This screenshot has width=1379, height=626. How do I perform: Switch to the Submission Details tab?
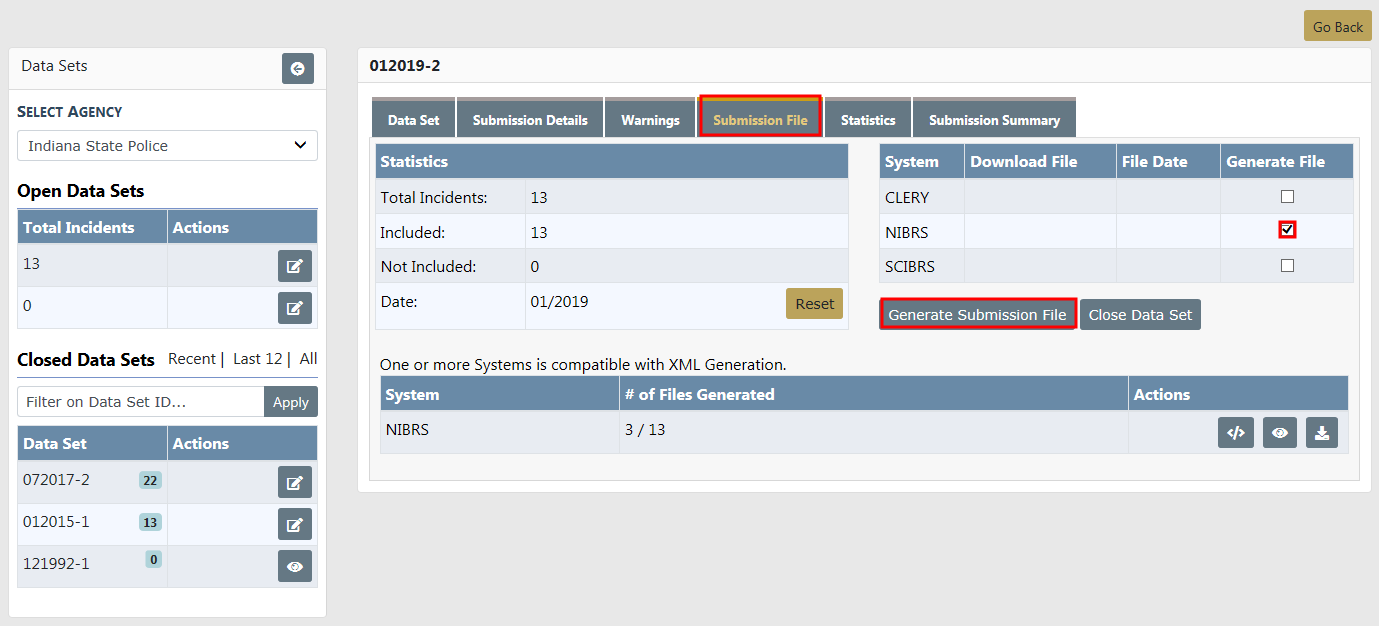pyautogui.click(x=530, y=120)
